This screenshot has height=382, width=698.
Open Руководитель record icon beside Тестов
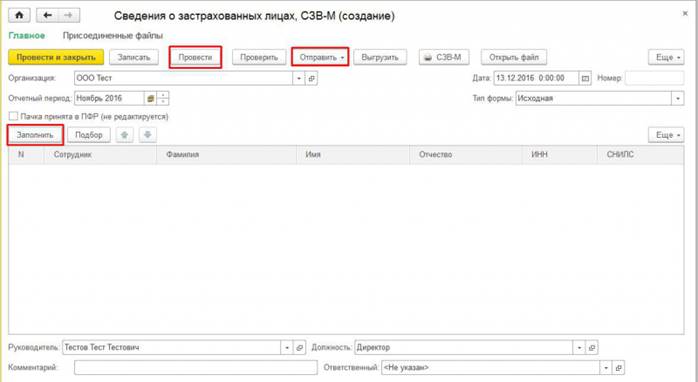coord(300,348)
